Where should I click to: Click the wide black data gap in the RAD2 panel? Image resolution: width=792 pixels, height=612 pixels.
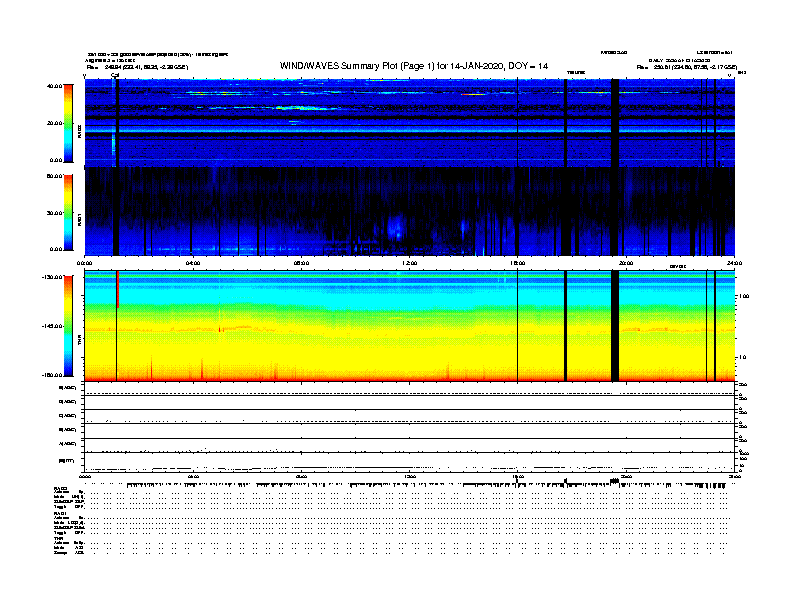[615, 123]
